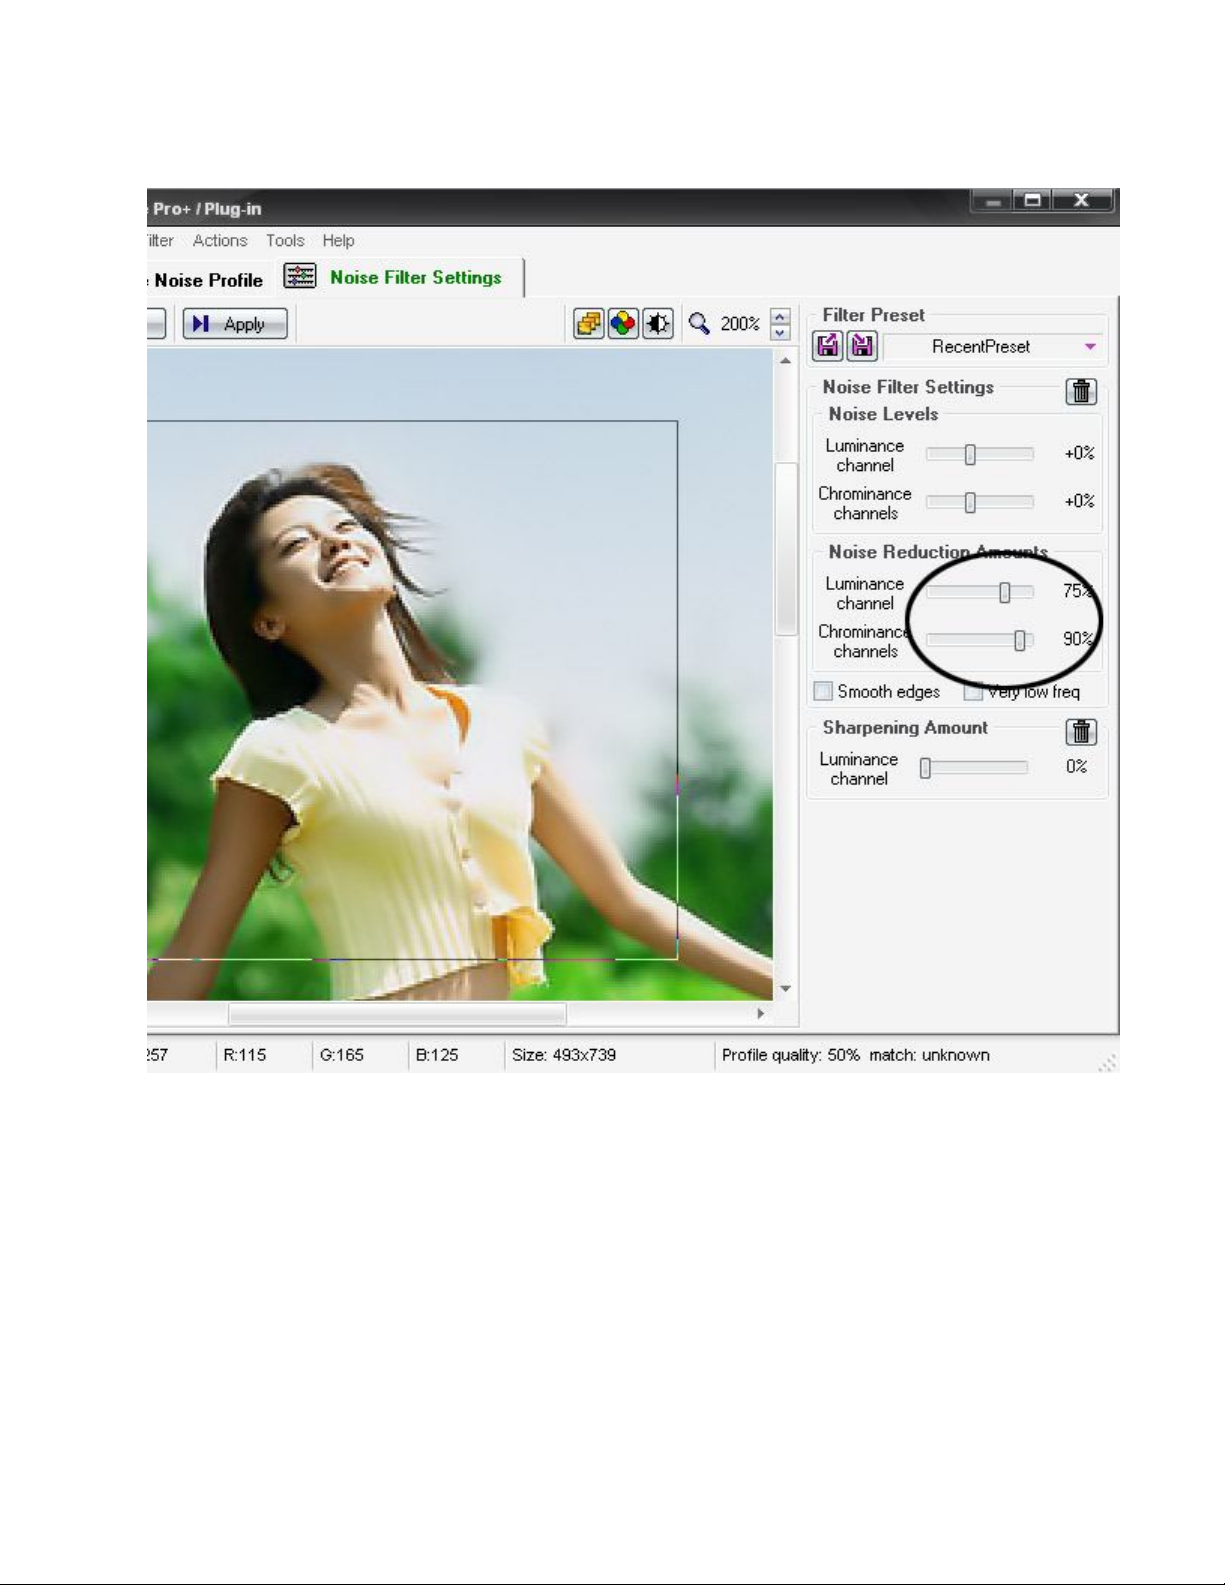This screenshot has width=1225, height=1585.
Task: Click the magnifier zoom icon
Action: tap(699, 324)
